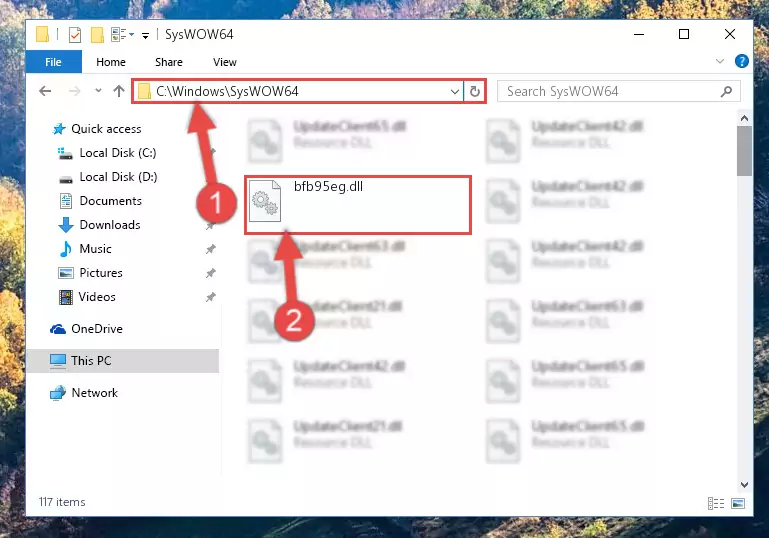Open the Customize Quick Access Toolbar arrow

tap(145, 35)
